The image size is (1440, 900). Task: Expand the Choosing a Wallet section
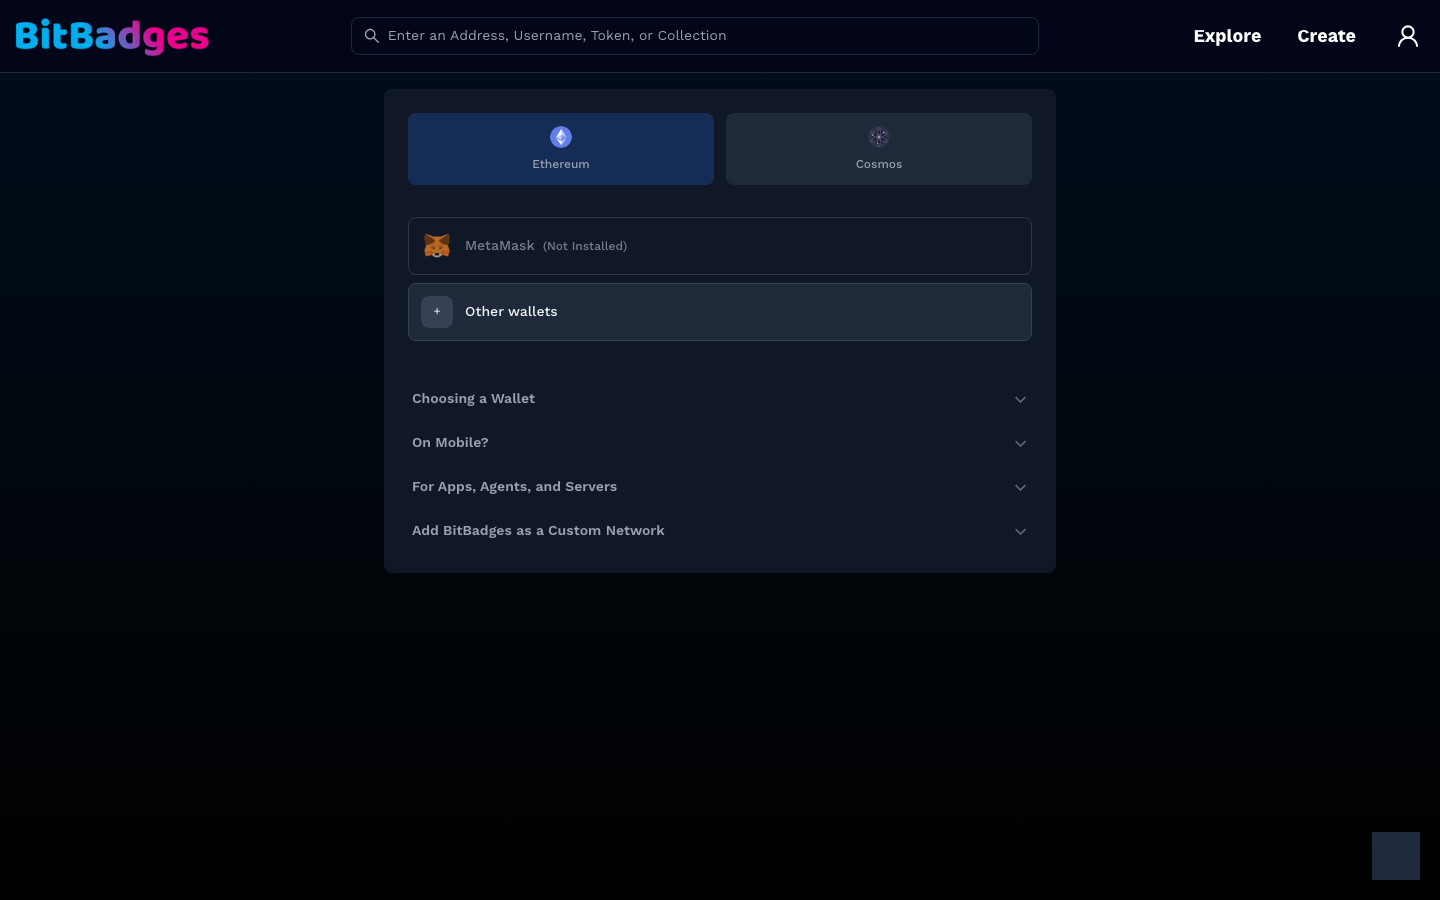720,399
